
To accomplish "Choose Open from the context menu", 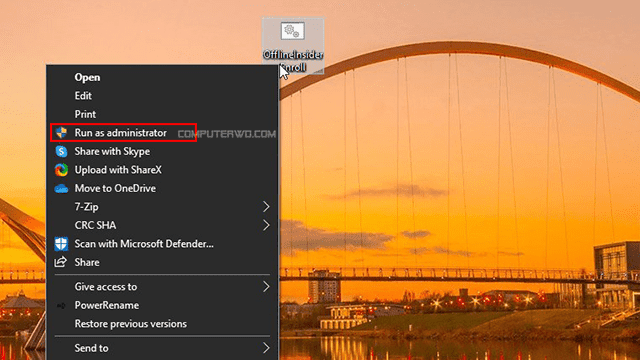I will (162, 77).
